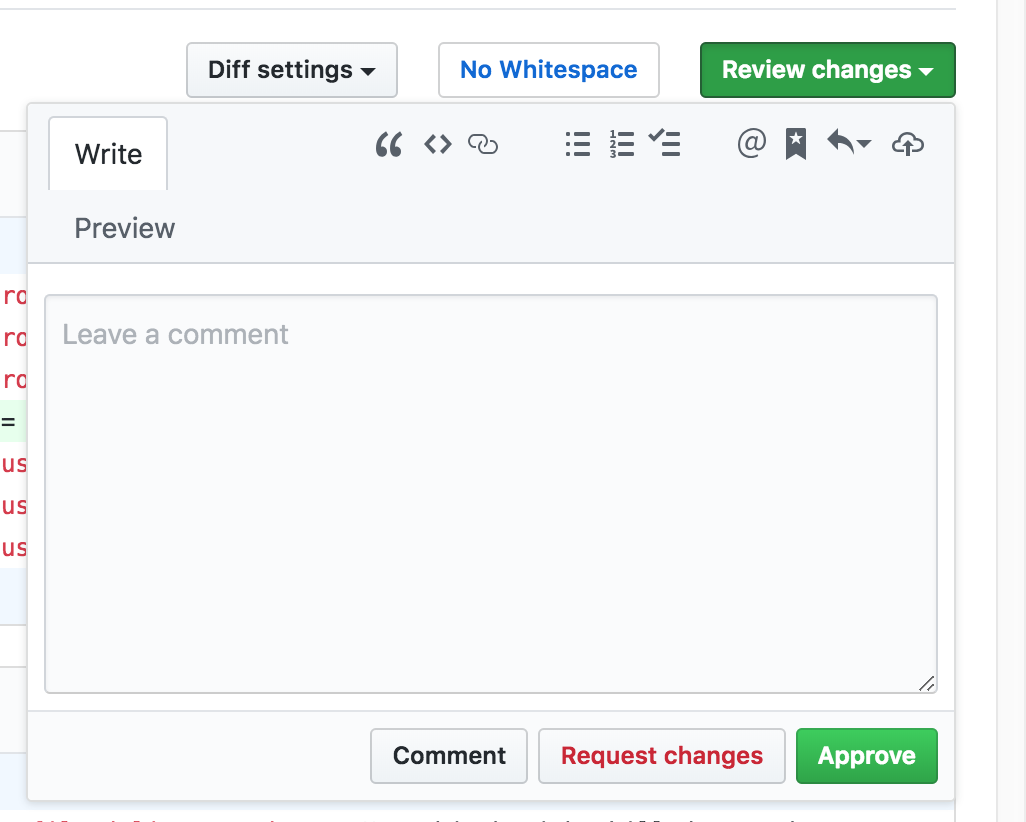Insert a quote with the quote icon
This screenshot has height=822, width=1026.
389,144
